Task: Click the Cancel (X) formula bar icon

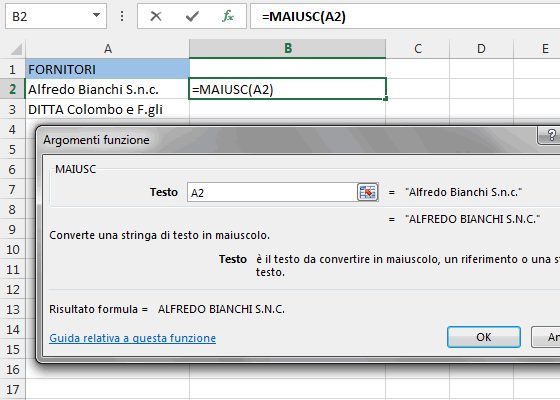Action: tap(156, 16)
